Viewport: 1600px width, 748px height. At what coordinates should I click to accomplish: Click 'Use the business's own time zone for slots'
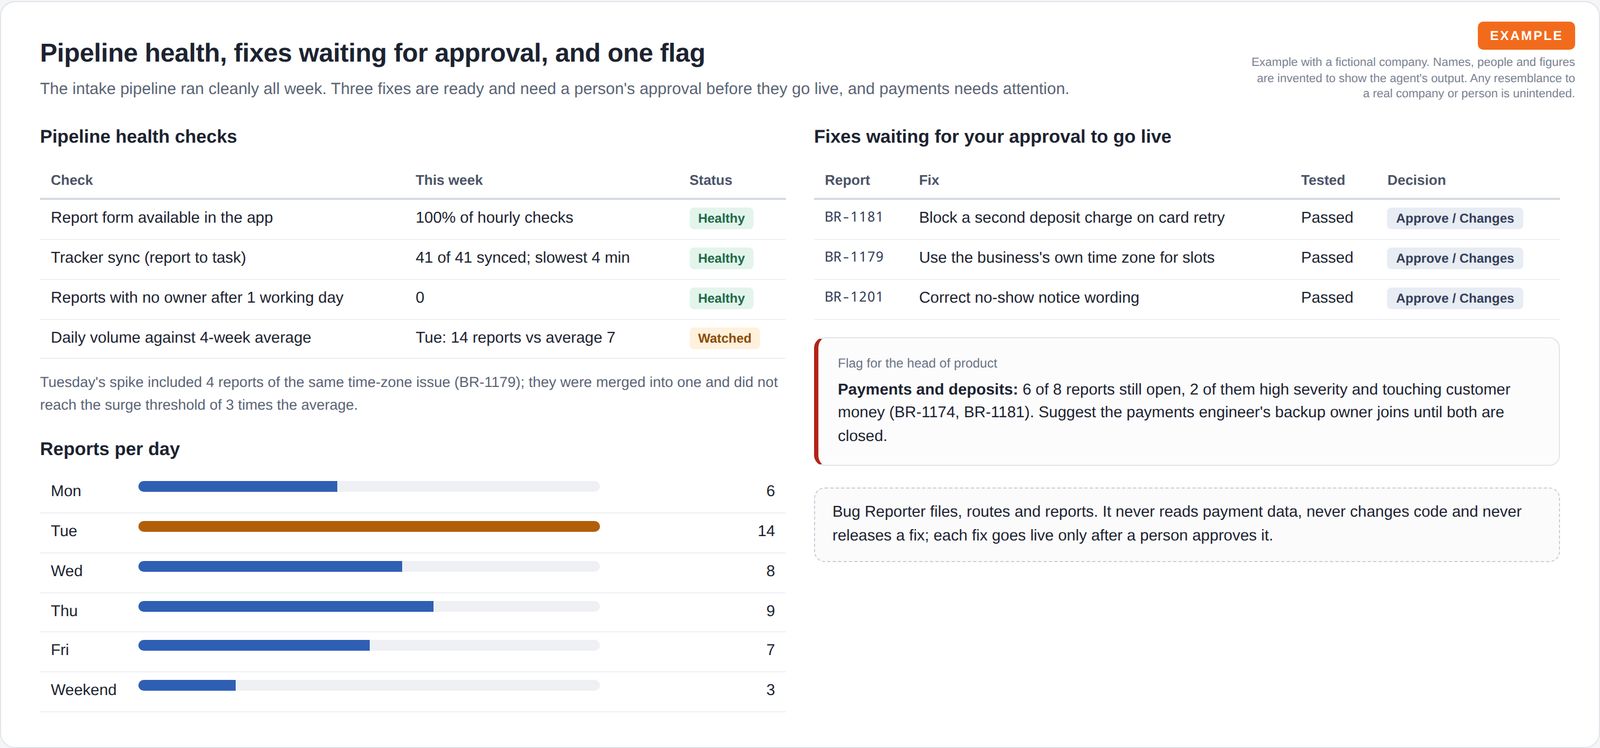(1067, 257)
